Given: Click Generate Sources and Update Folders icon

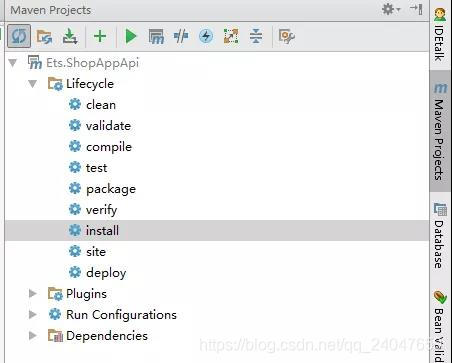Looking at the screenshot, I should [x=44, y=36].
